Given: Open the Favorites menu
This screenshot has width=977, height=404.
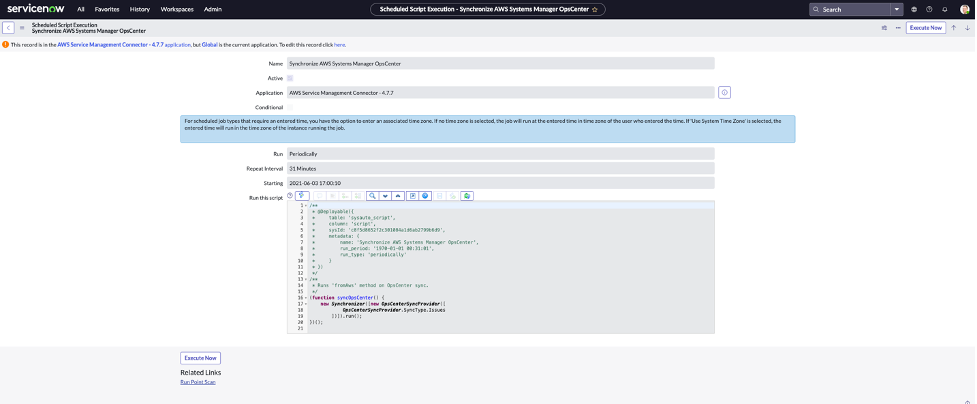Looking at the screenshot, I should [107, 9].
